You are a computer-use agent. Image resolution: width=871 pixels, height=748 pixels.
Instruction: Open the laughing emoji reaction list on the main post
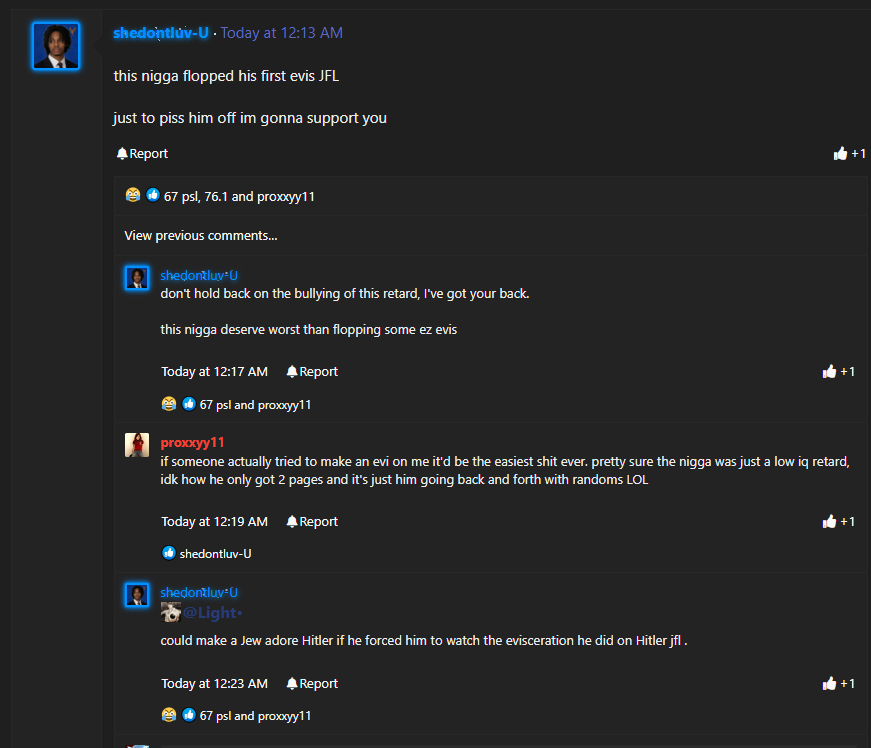coord(133,195)
